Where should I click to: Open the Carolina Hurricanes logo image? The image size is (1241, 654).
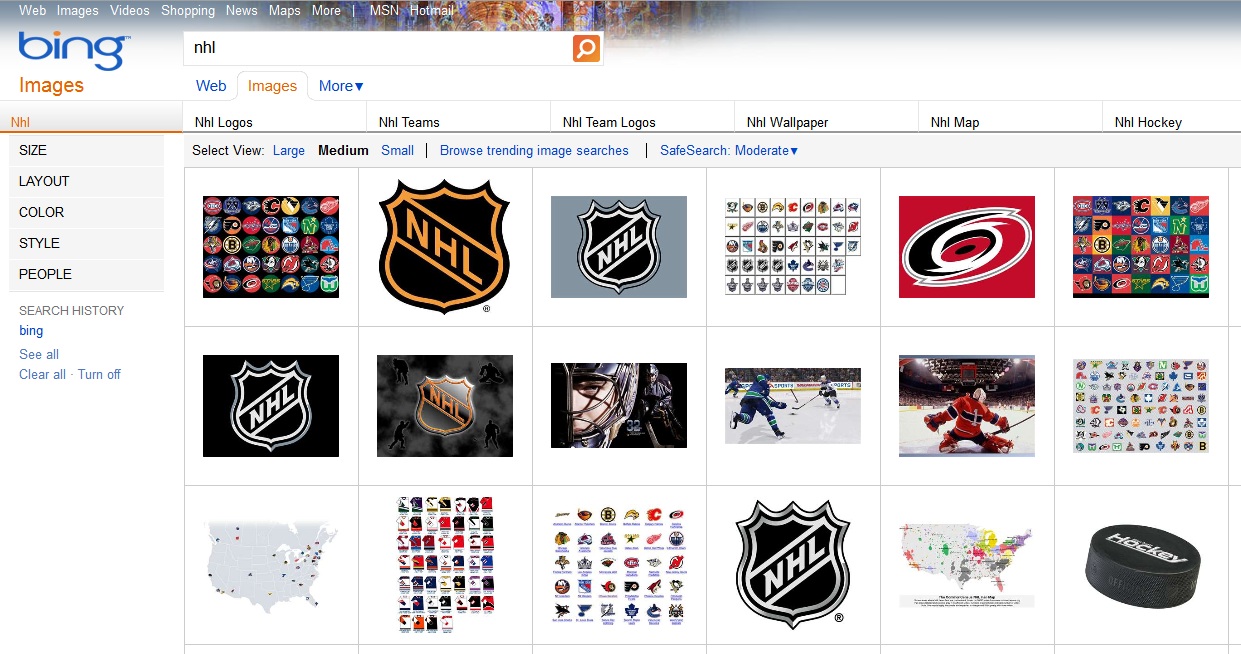[x=966, y=246]
